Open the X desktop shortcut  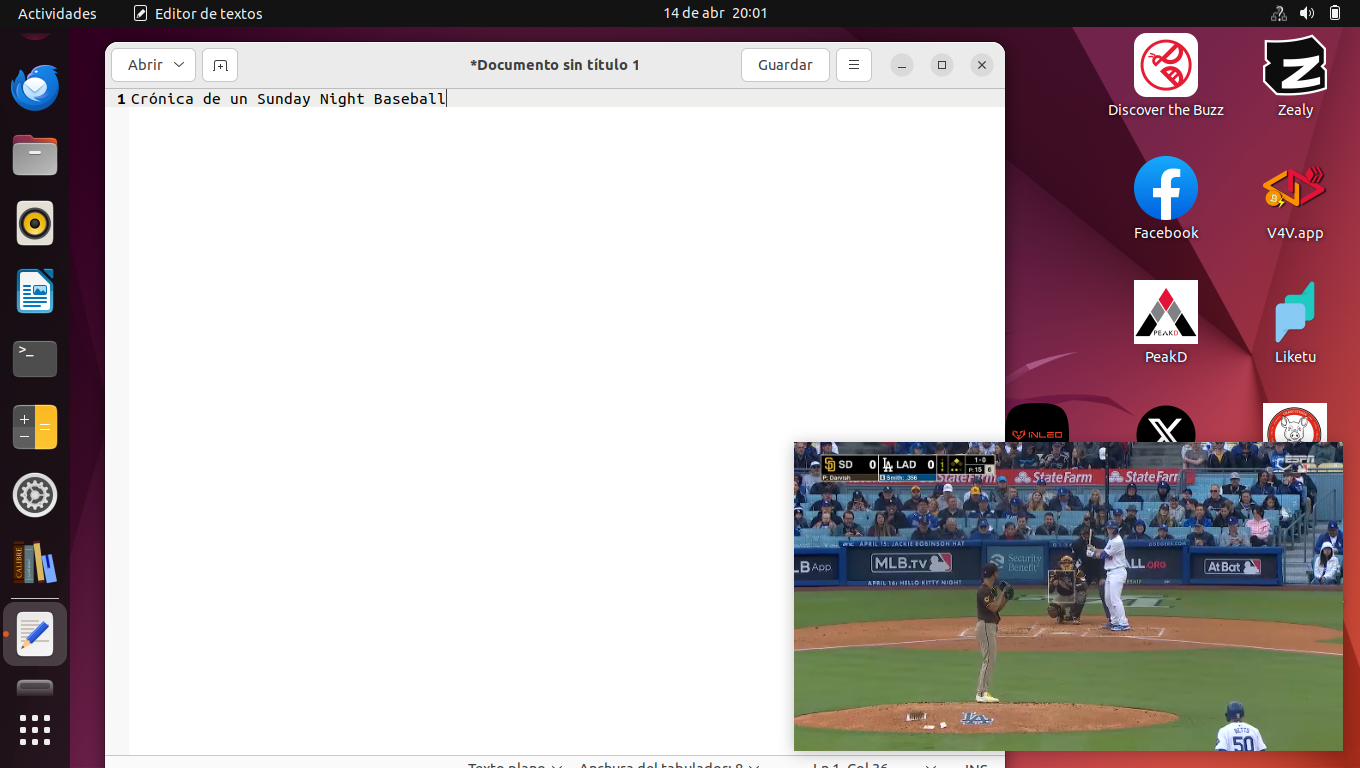[x=1166, y=424]
